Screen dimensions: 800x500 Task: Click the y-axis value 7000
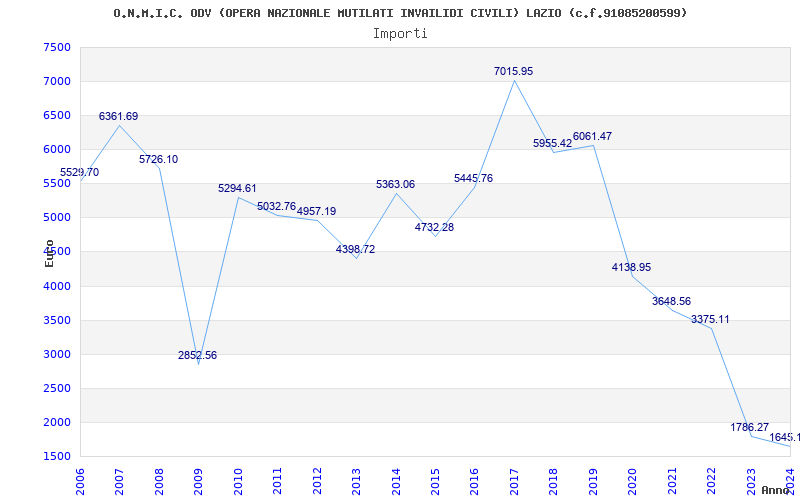click(57, 82)
